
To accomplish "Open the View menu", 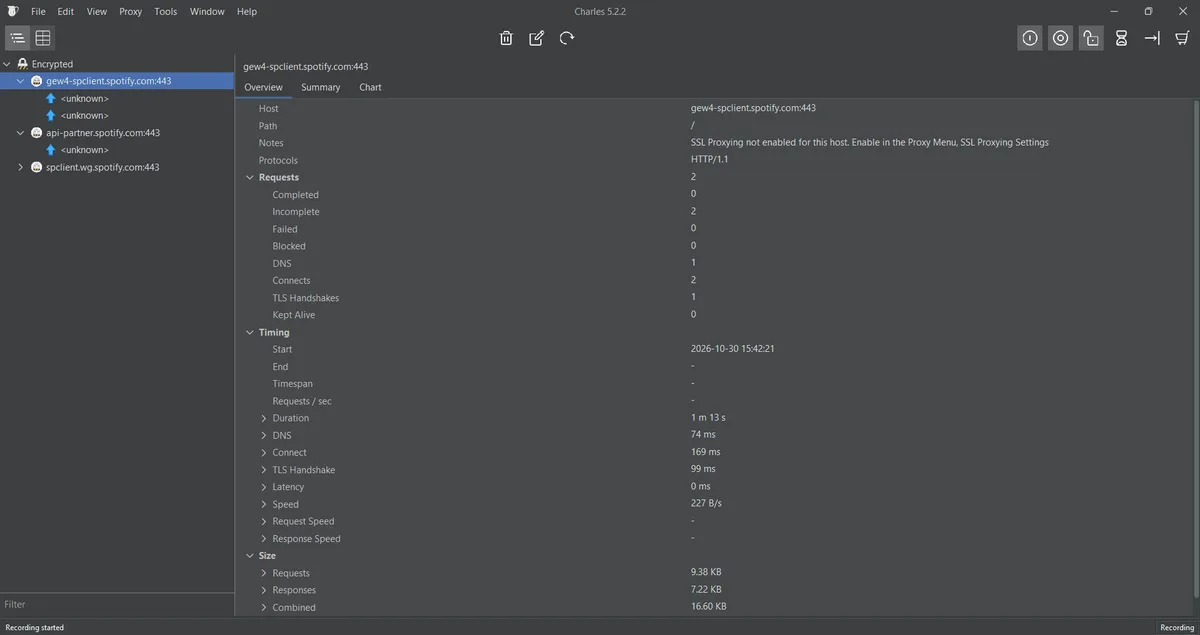I will coord(97,12).
